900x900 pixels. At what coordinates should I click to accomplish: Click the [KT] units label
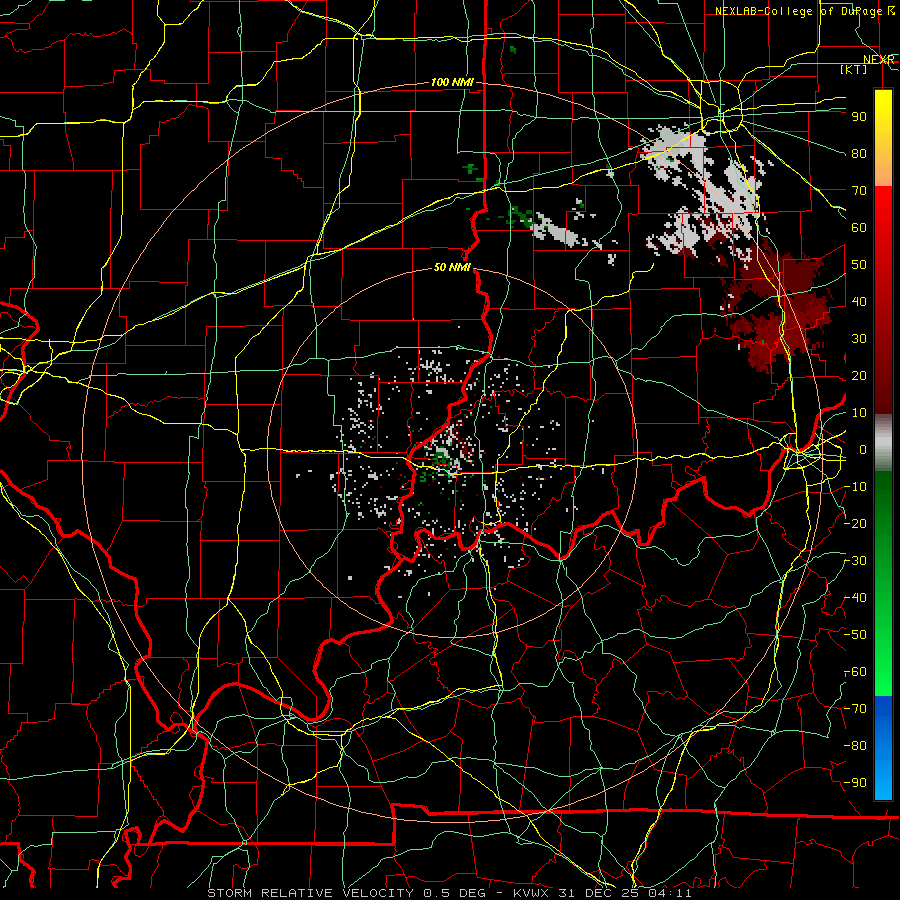coord(854,70)
